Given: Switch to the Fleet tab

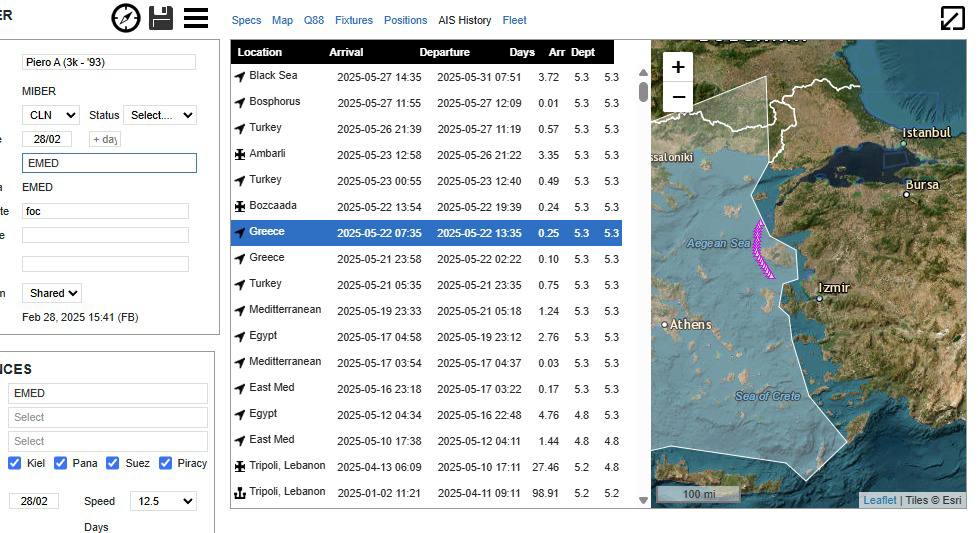Looking at the screenshot, I should click(515, 20).
